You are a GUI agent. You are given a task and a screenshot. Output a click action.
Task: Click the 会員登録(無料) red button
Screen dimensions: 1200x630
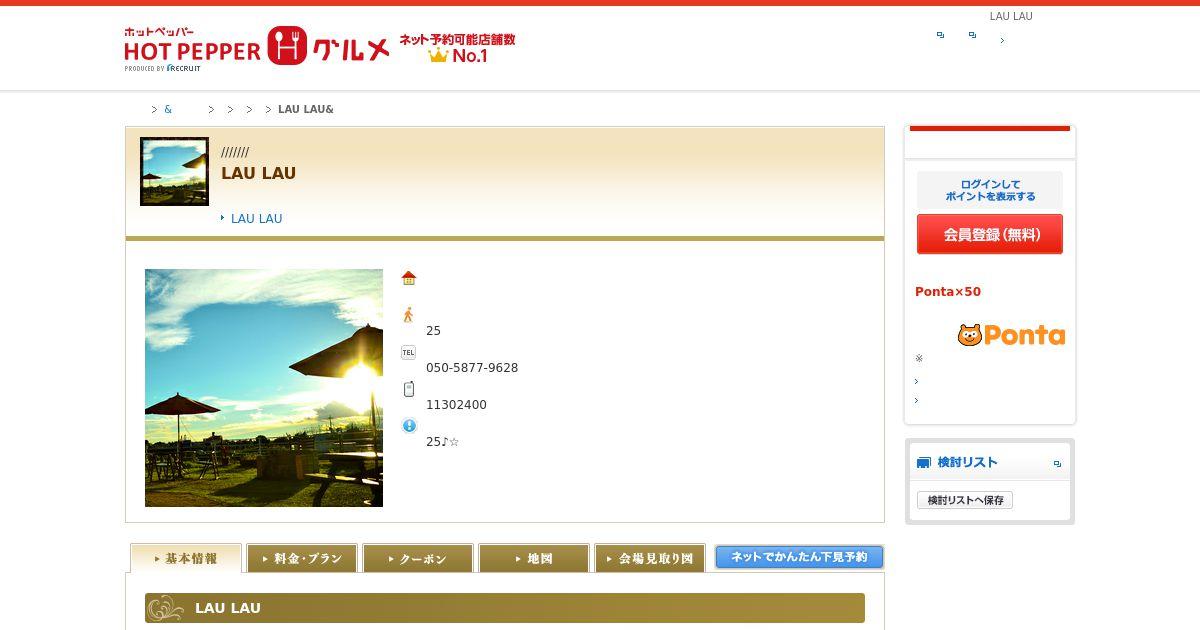[x=990, y=234]
